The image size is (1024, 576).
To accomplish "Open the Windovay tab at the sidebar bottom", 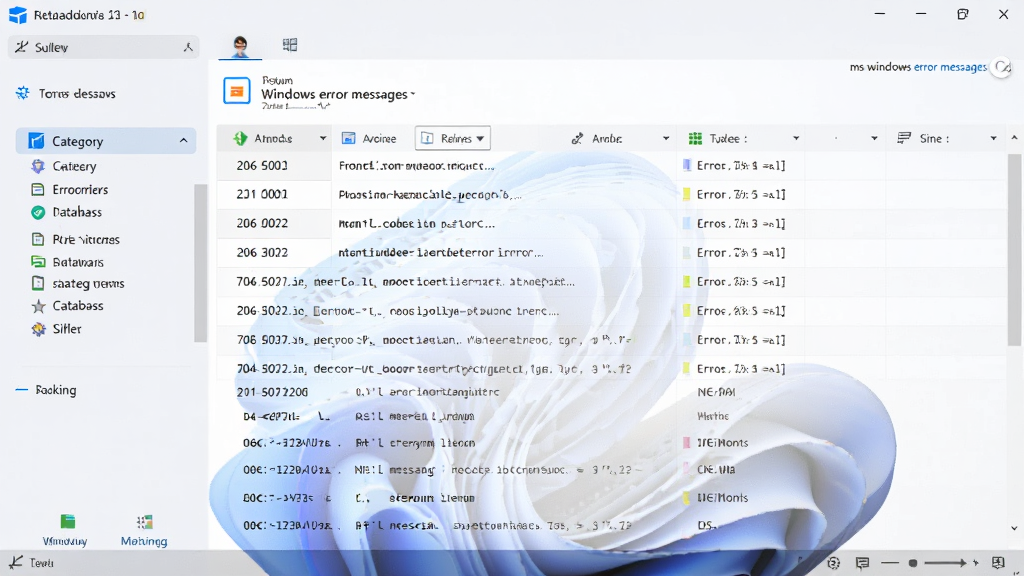I will (x=65, y=530).
